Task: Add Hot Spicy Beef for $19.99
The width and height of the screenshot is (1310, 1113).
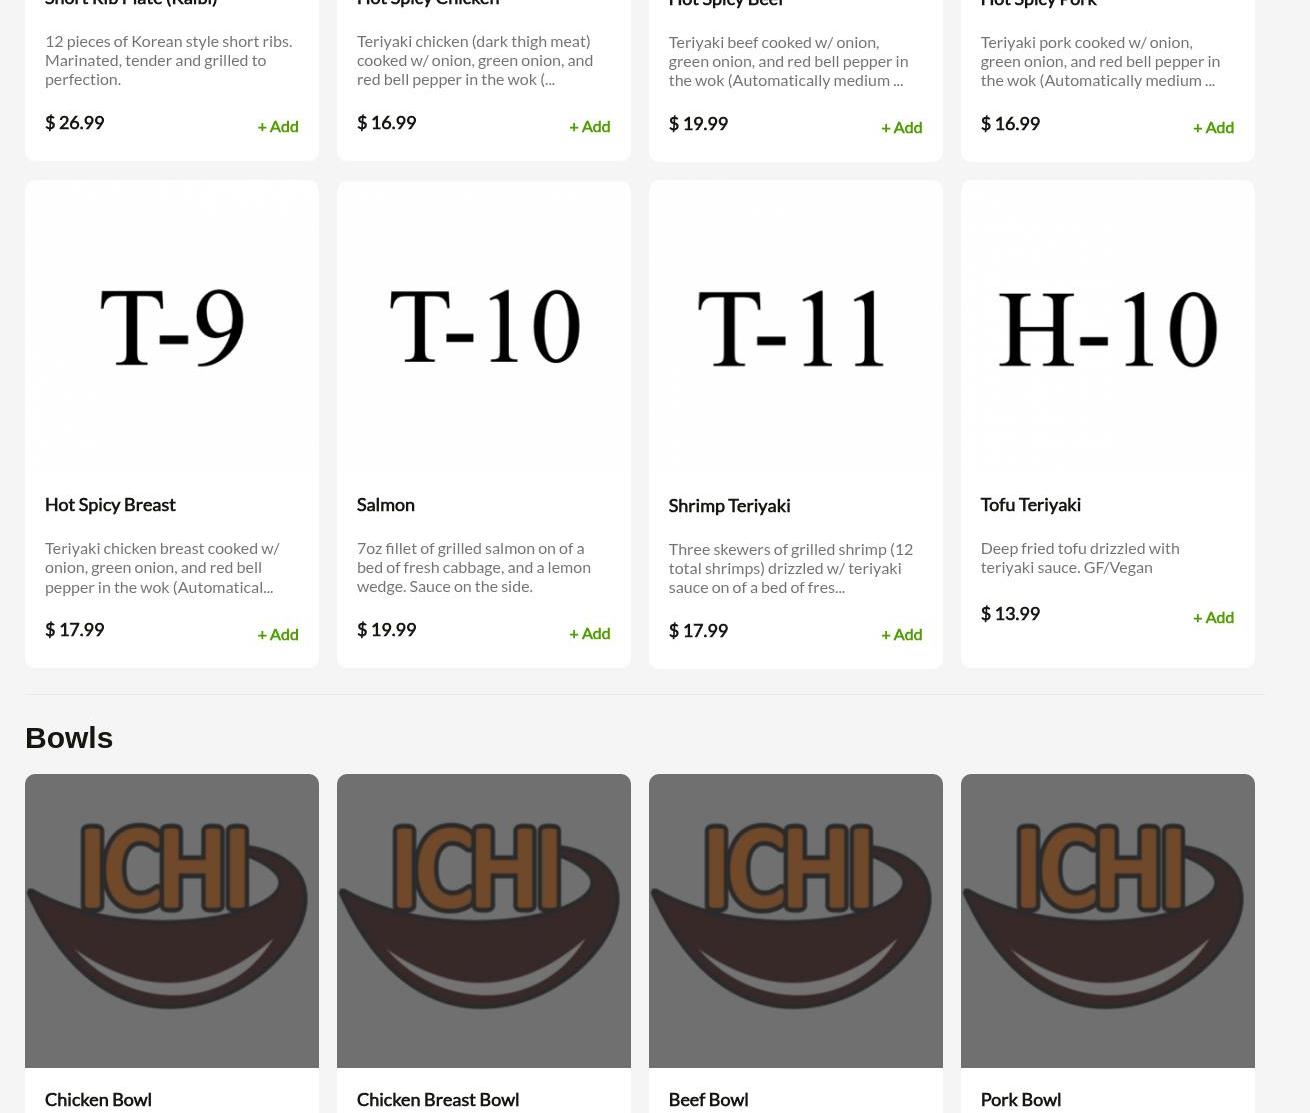Action: [902, 127]
